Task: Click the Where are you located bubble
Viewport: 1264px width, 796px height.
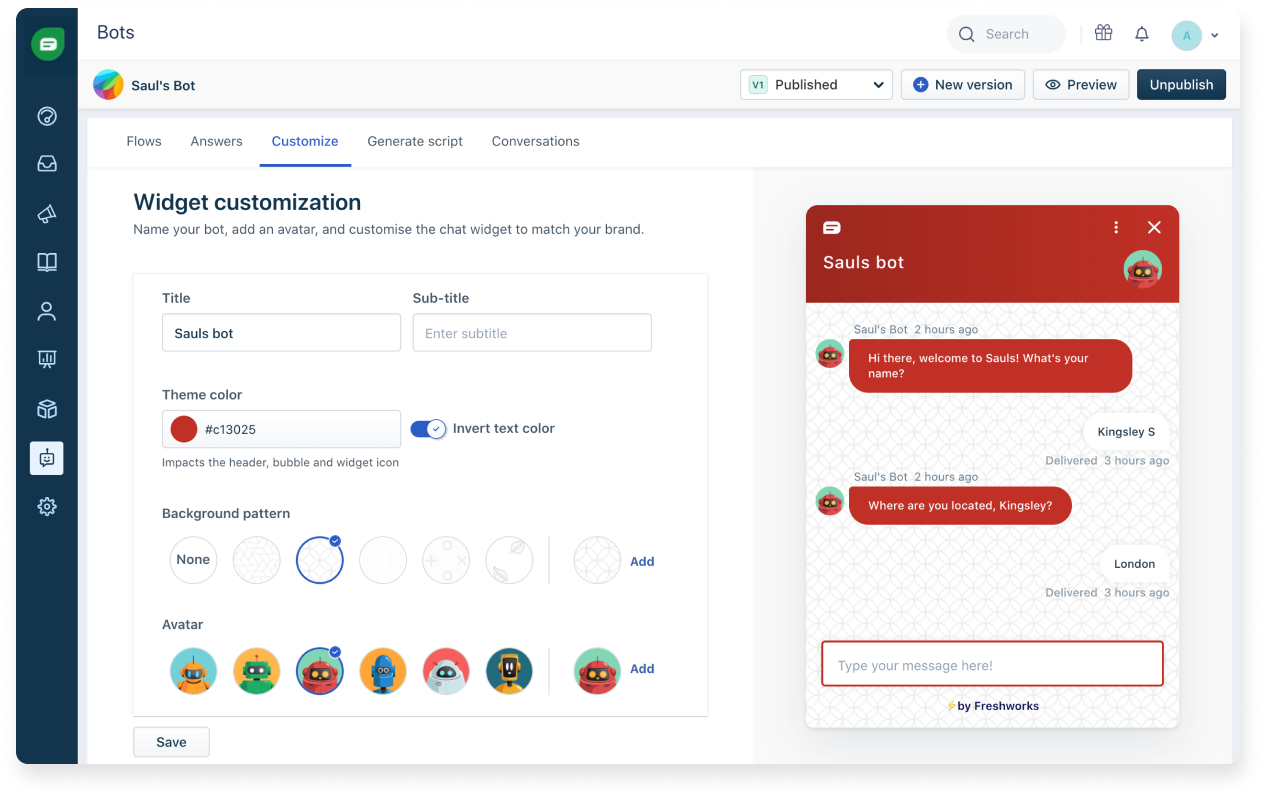Action: pos(960,506)
